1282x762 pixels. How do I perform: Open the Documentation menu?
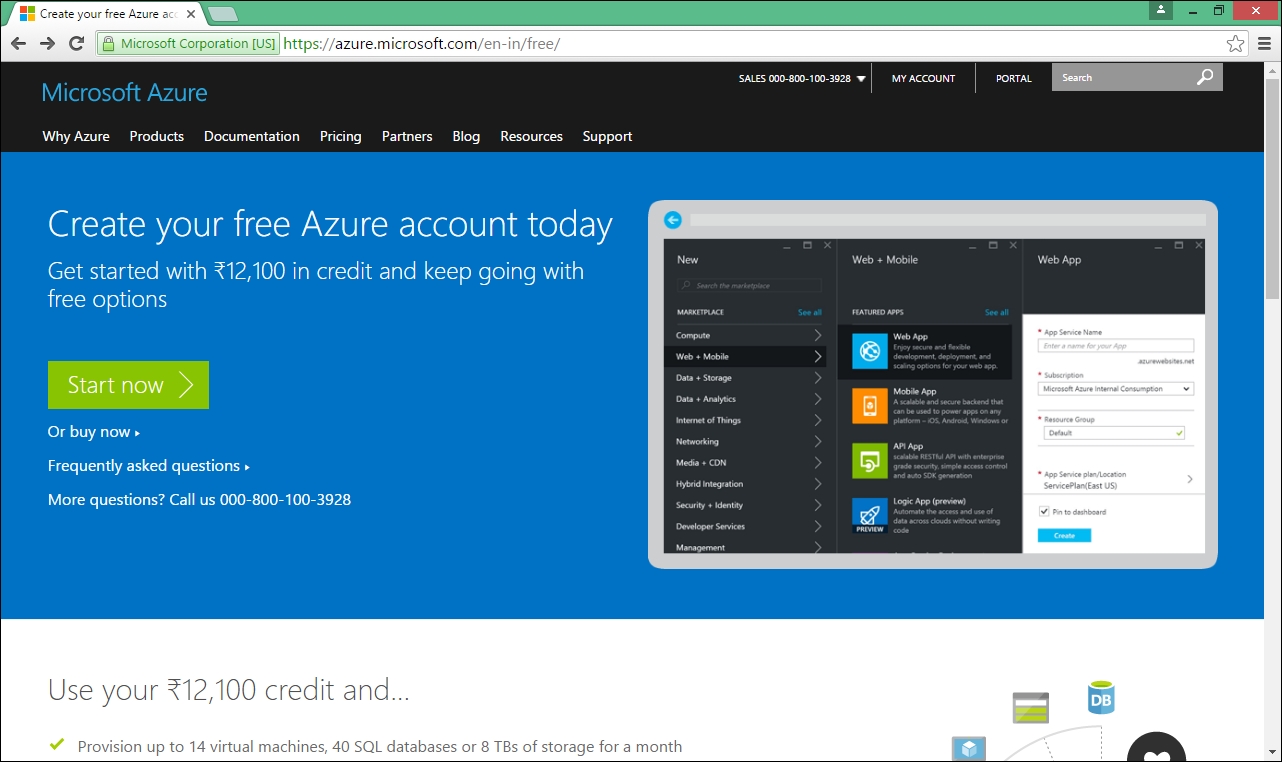[x=252, y=136]
